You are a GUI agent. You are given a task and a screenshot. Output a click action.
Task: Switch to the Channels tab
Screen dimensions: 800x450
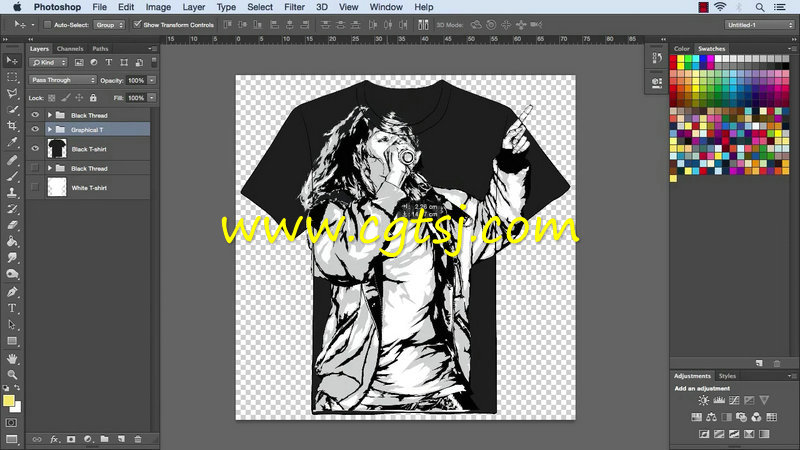pos(70,48)
